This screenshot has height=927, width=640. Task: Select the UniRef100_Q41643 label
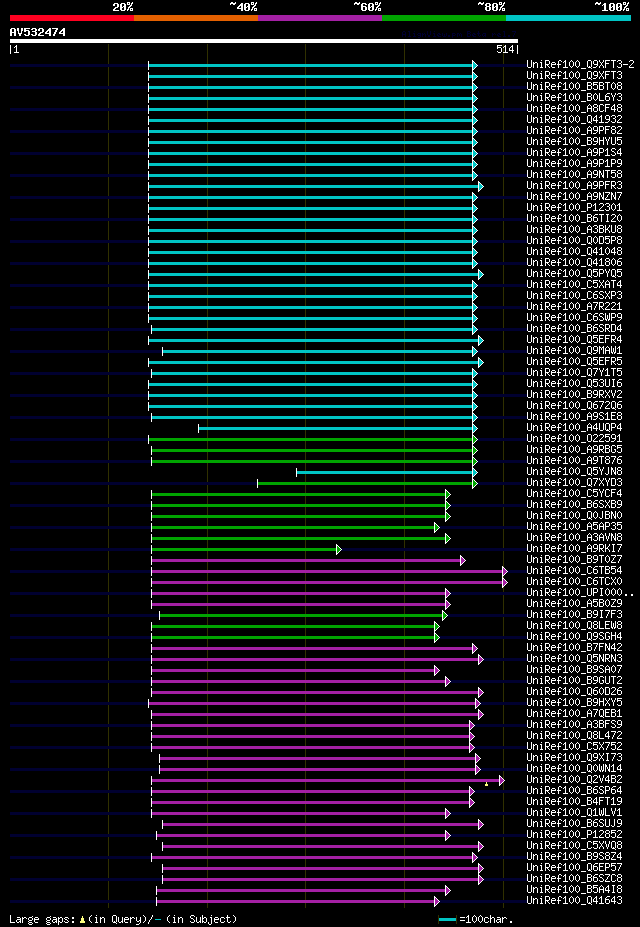574,903
